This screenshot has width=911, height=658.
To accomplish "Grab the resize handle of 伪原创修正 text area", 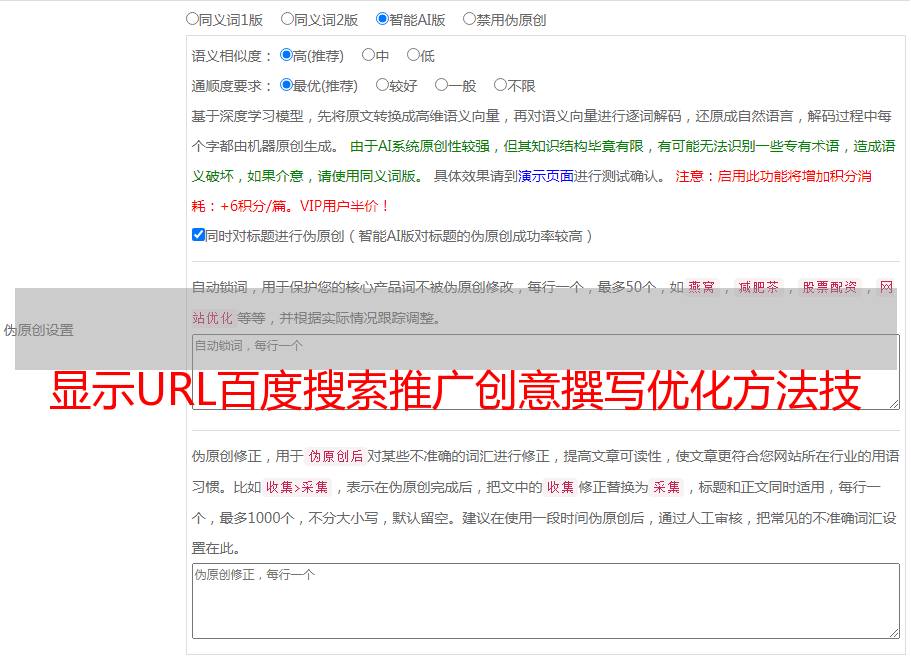I will point(894,633).
